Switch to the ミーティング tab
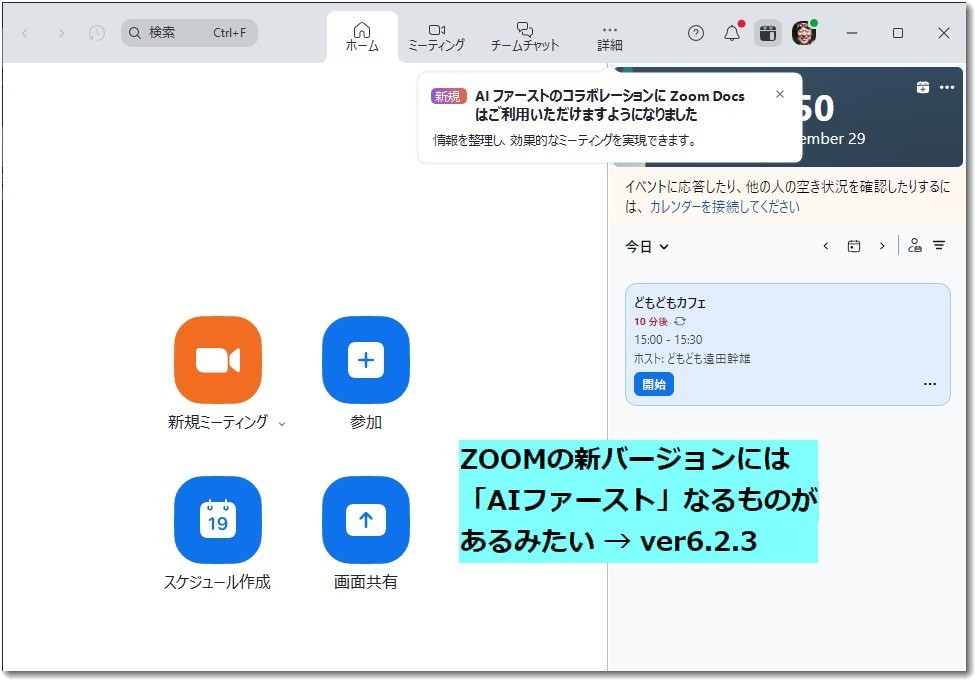The height and width of the screenshot is (680, 975). [436, 37]
